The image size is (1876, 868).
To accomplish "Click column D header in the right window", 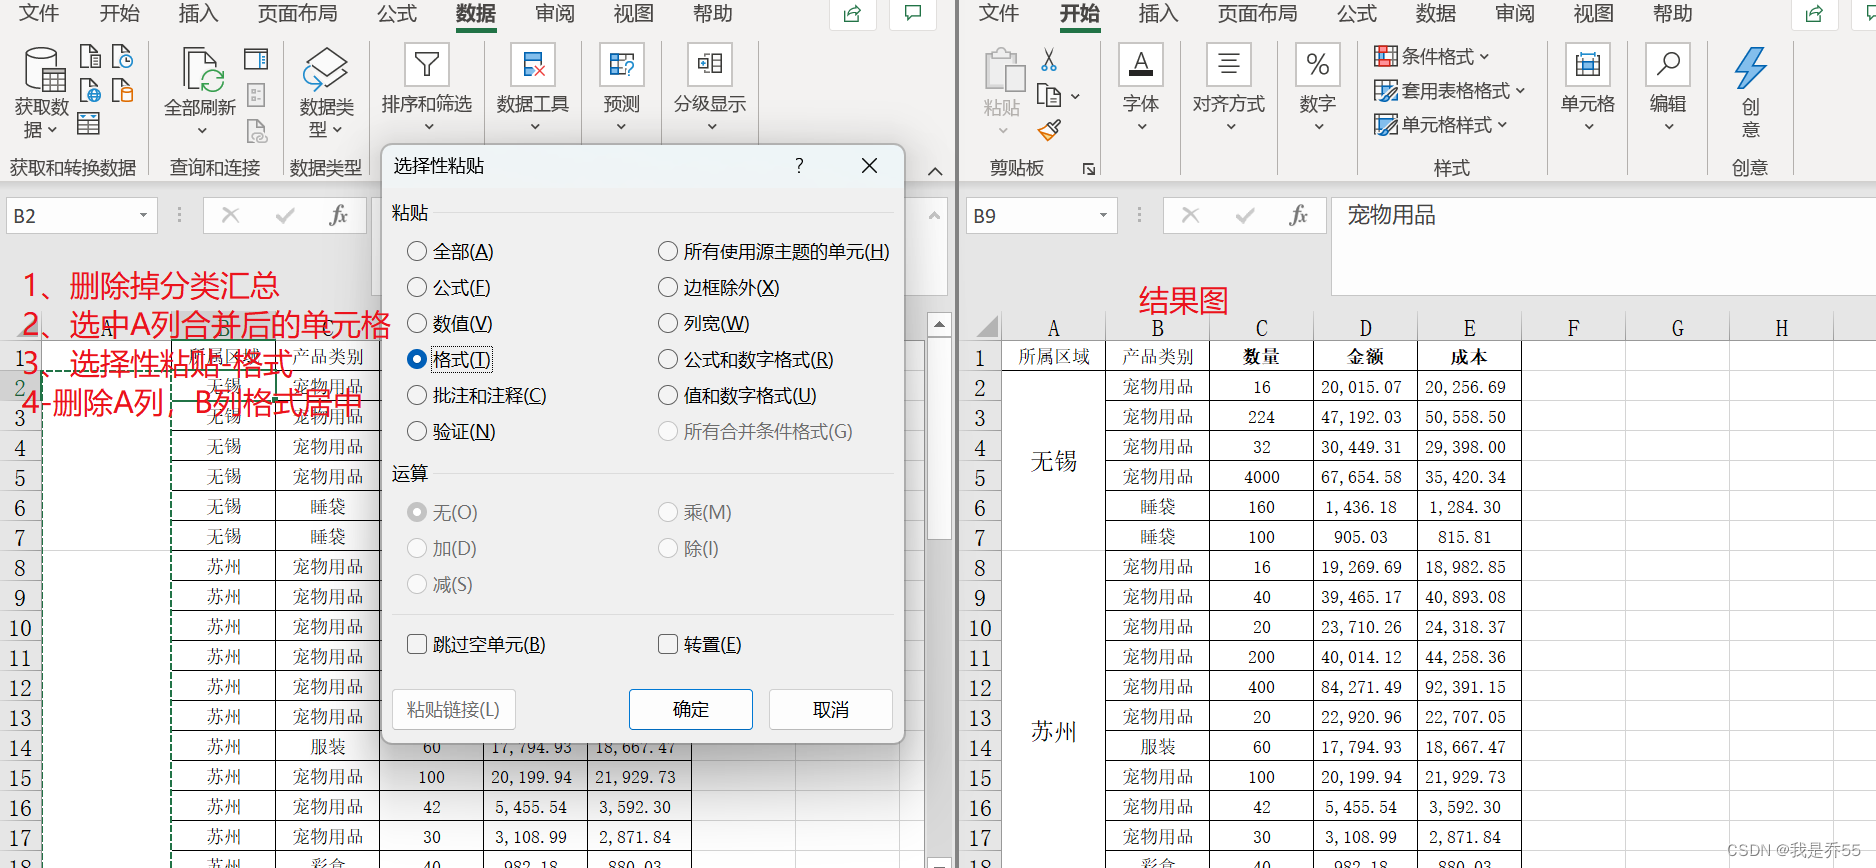I will (x=1366, y=328).
